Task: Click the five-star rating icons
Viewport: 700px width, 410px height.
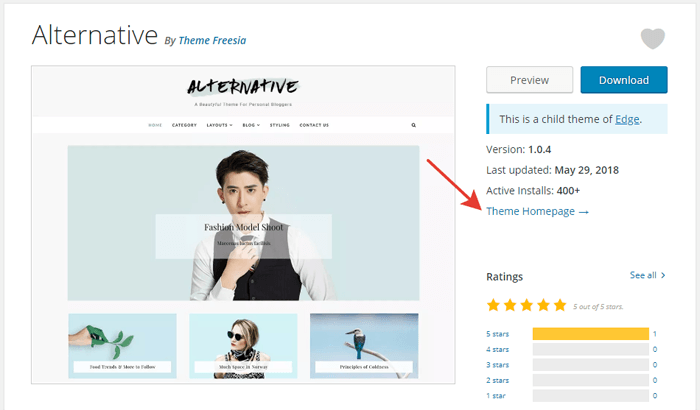Action: click(526, 305)
